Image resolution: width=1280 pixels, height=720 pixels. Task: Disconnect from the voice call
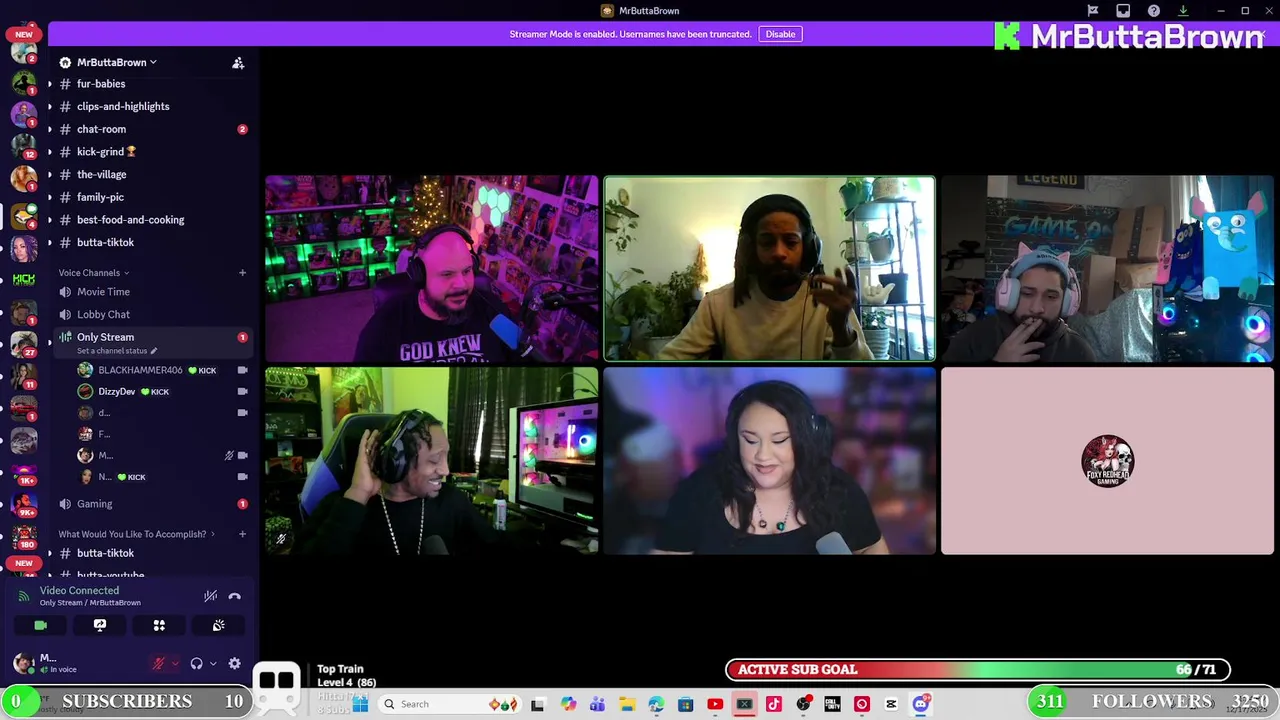click(x=235, y=596)
